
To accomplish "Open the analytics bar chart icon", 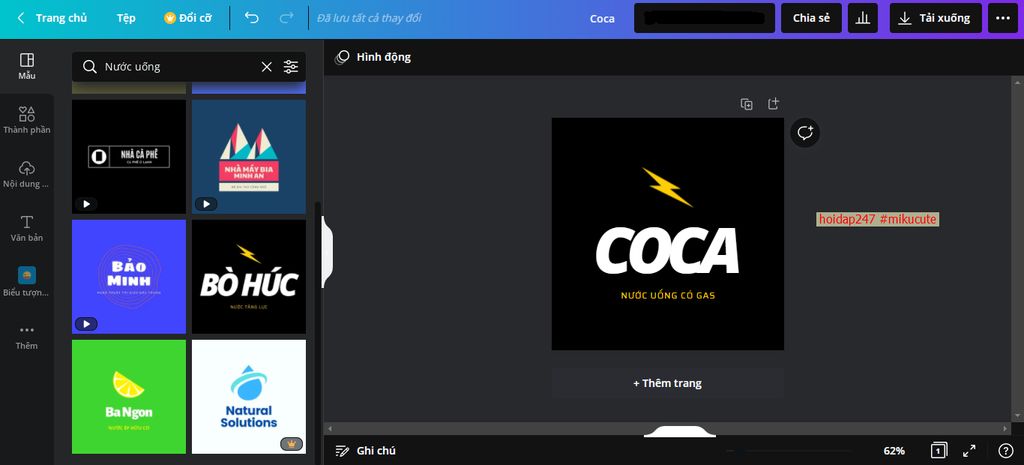I will [x=863, y=18].
